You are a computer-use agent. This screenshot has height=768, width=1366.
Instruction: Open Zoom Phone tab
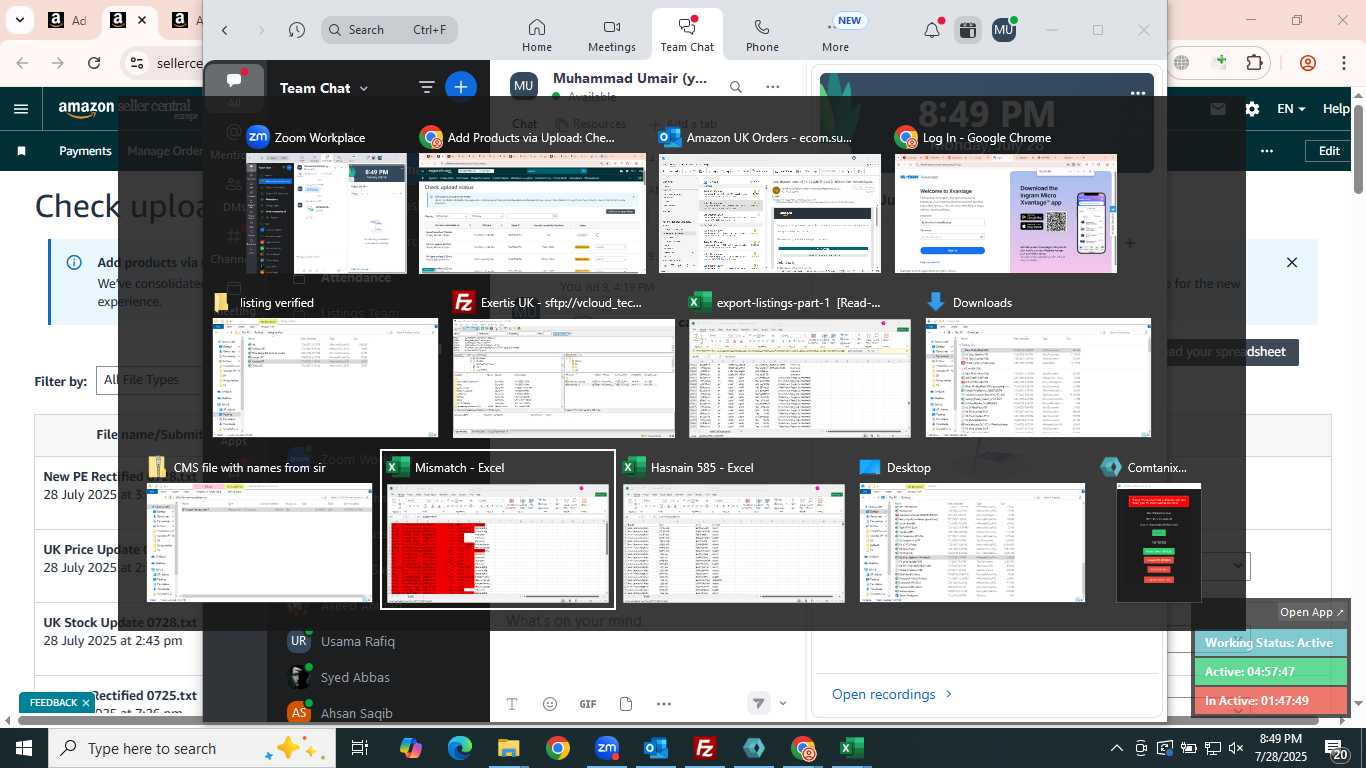[762, 35]
